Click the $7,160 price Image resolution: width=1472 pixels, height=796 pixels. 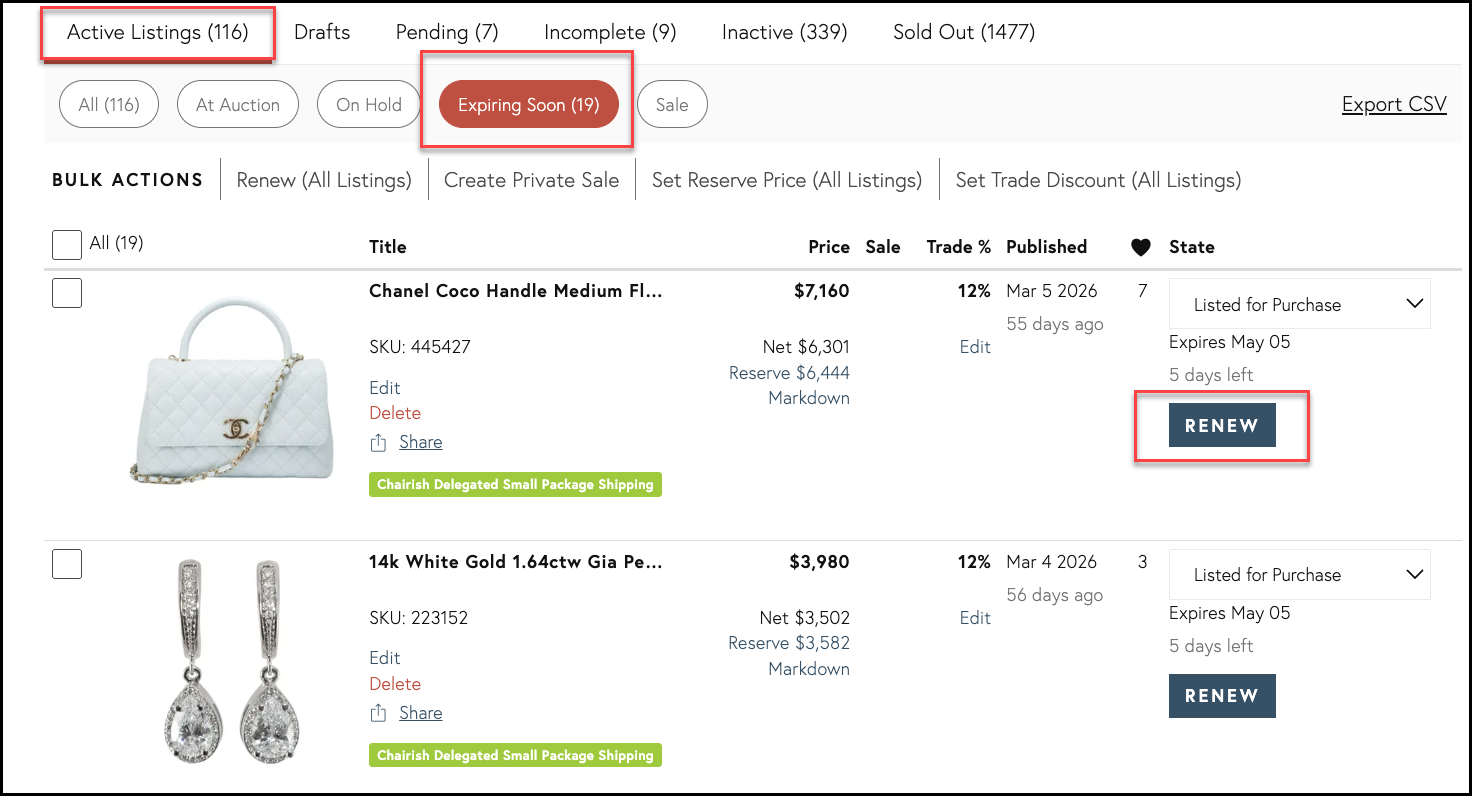click(822, 291)
